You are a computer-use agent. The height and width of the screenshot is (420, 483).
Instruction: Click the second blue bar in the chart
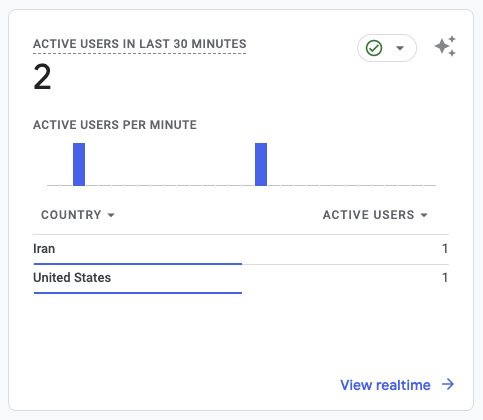pos(261,164)
